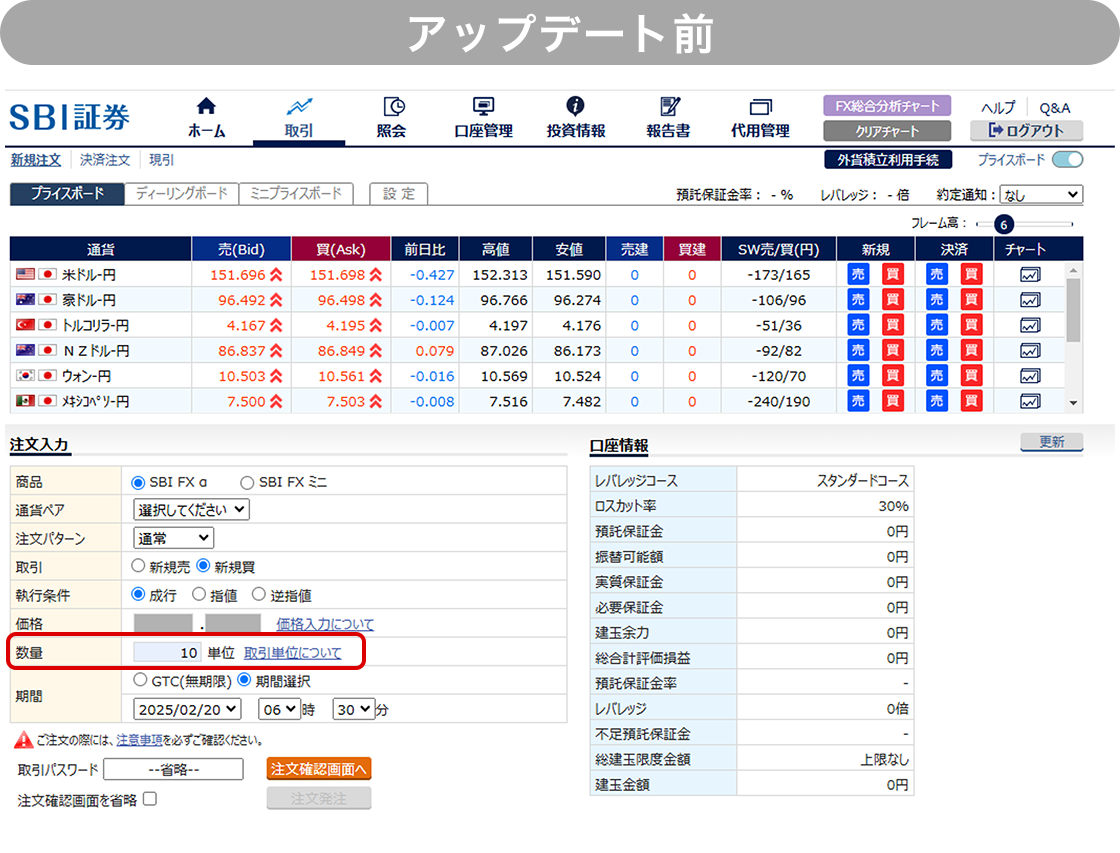The image size is (1120, 853).
Task: Go to 現引 submenu
Action: [161, 160]
